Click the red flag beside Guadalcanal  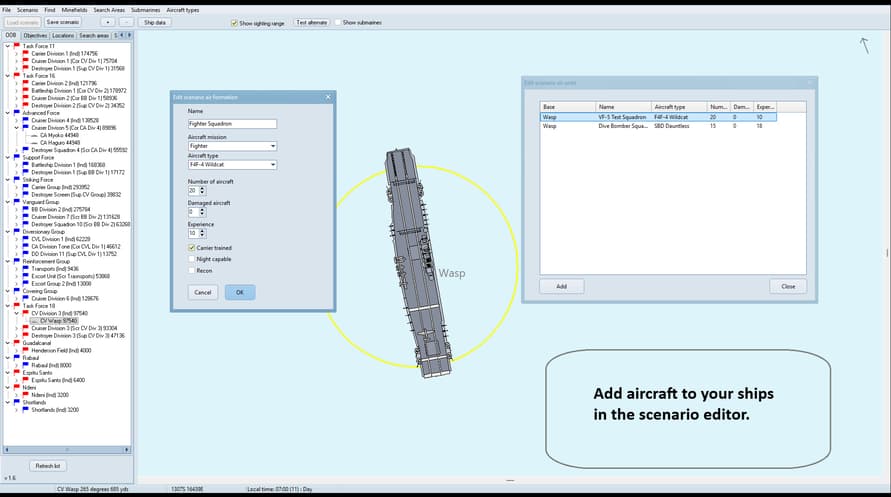tap(16, 342)
